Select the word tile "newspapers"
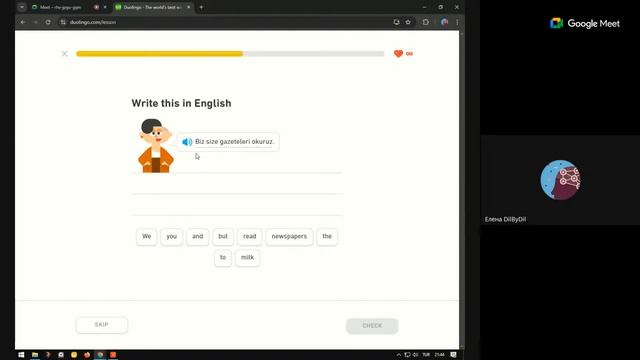This screenshot has width=640, height=360. tap(289, 236)
